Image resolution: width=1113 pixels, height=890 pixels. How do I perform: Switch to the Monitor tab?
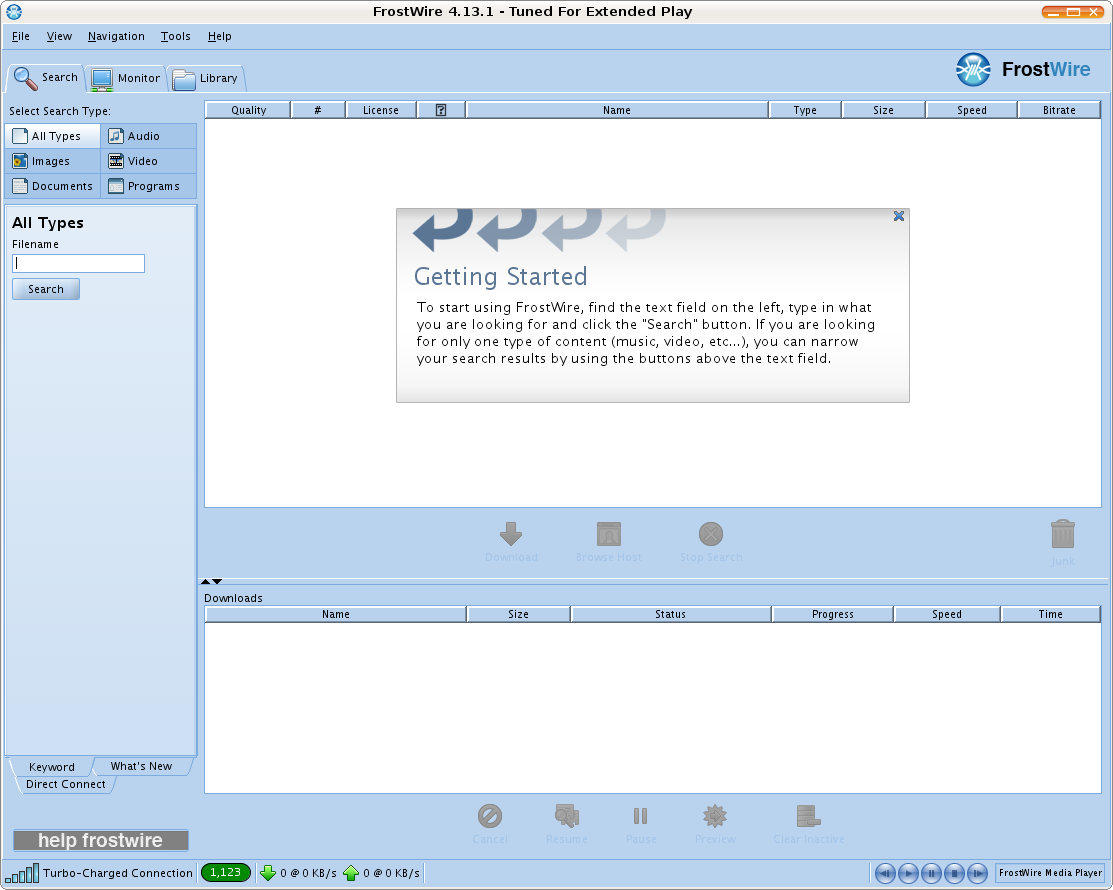(126, 78)
